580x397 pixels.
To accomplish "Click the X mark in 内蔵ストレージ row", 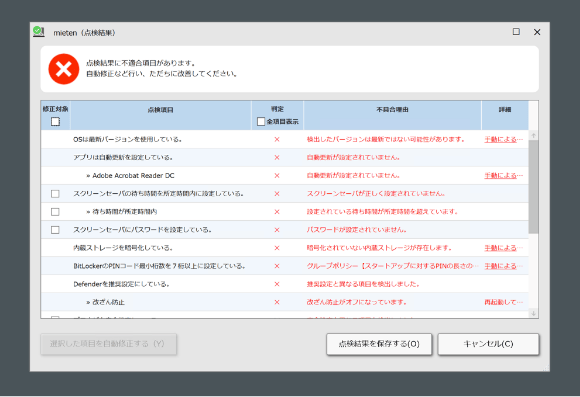I will click(x=277, y=248).
